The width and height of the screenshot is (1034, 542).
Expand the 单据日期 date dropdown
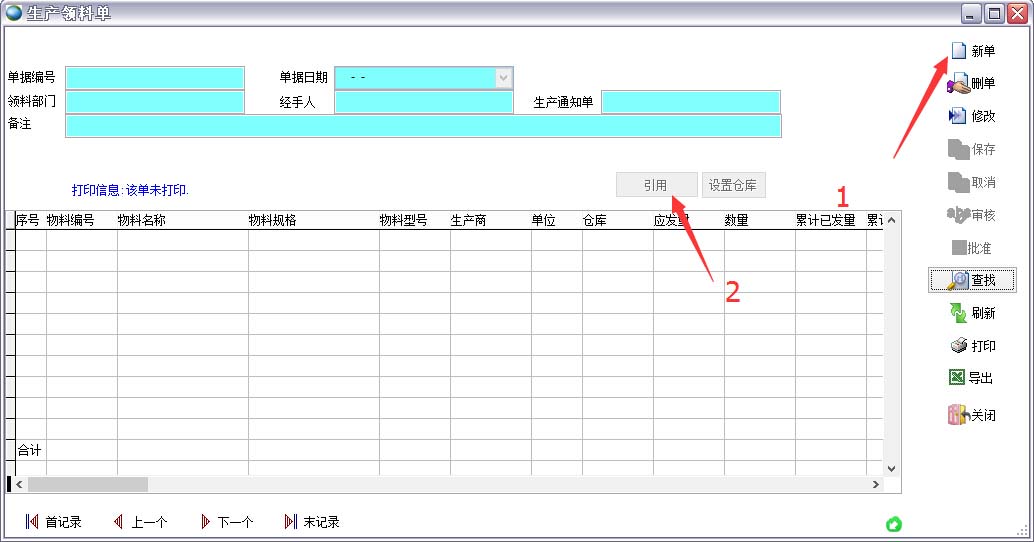(503, 78)
